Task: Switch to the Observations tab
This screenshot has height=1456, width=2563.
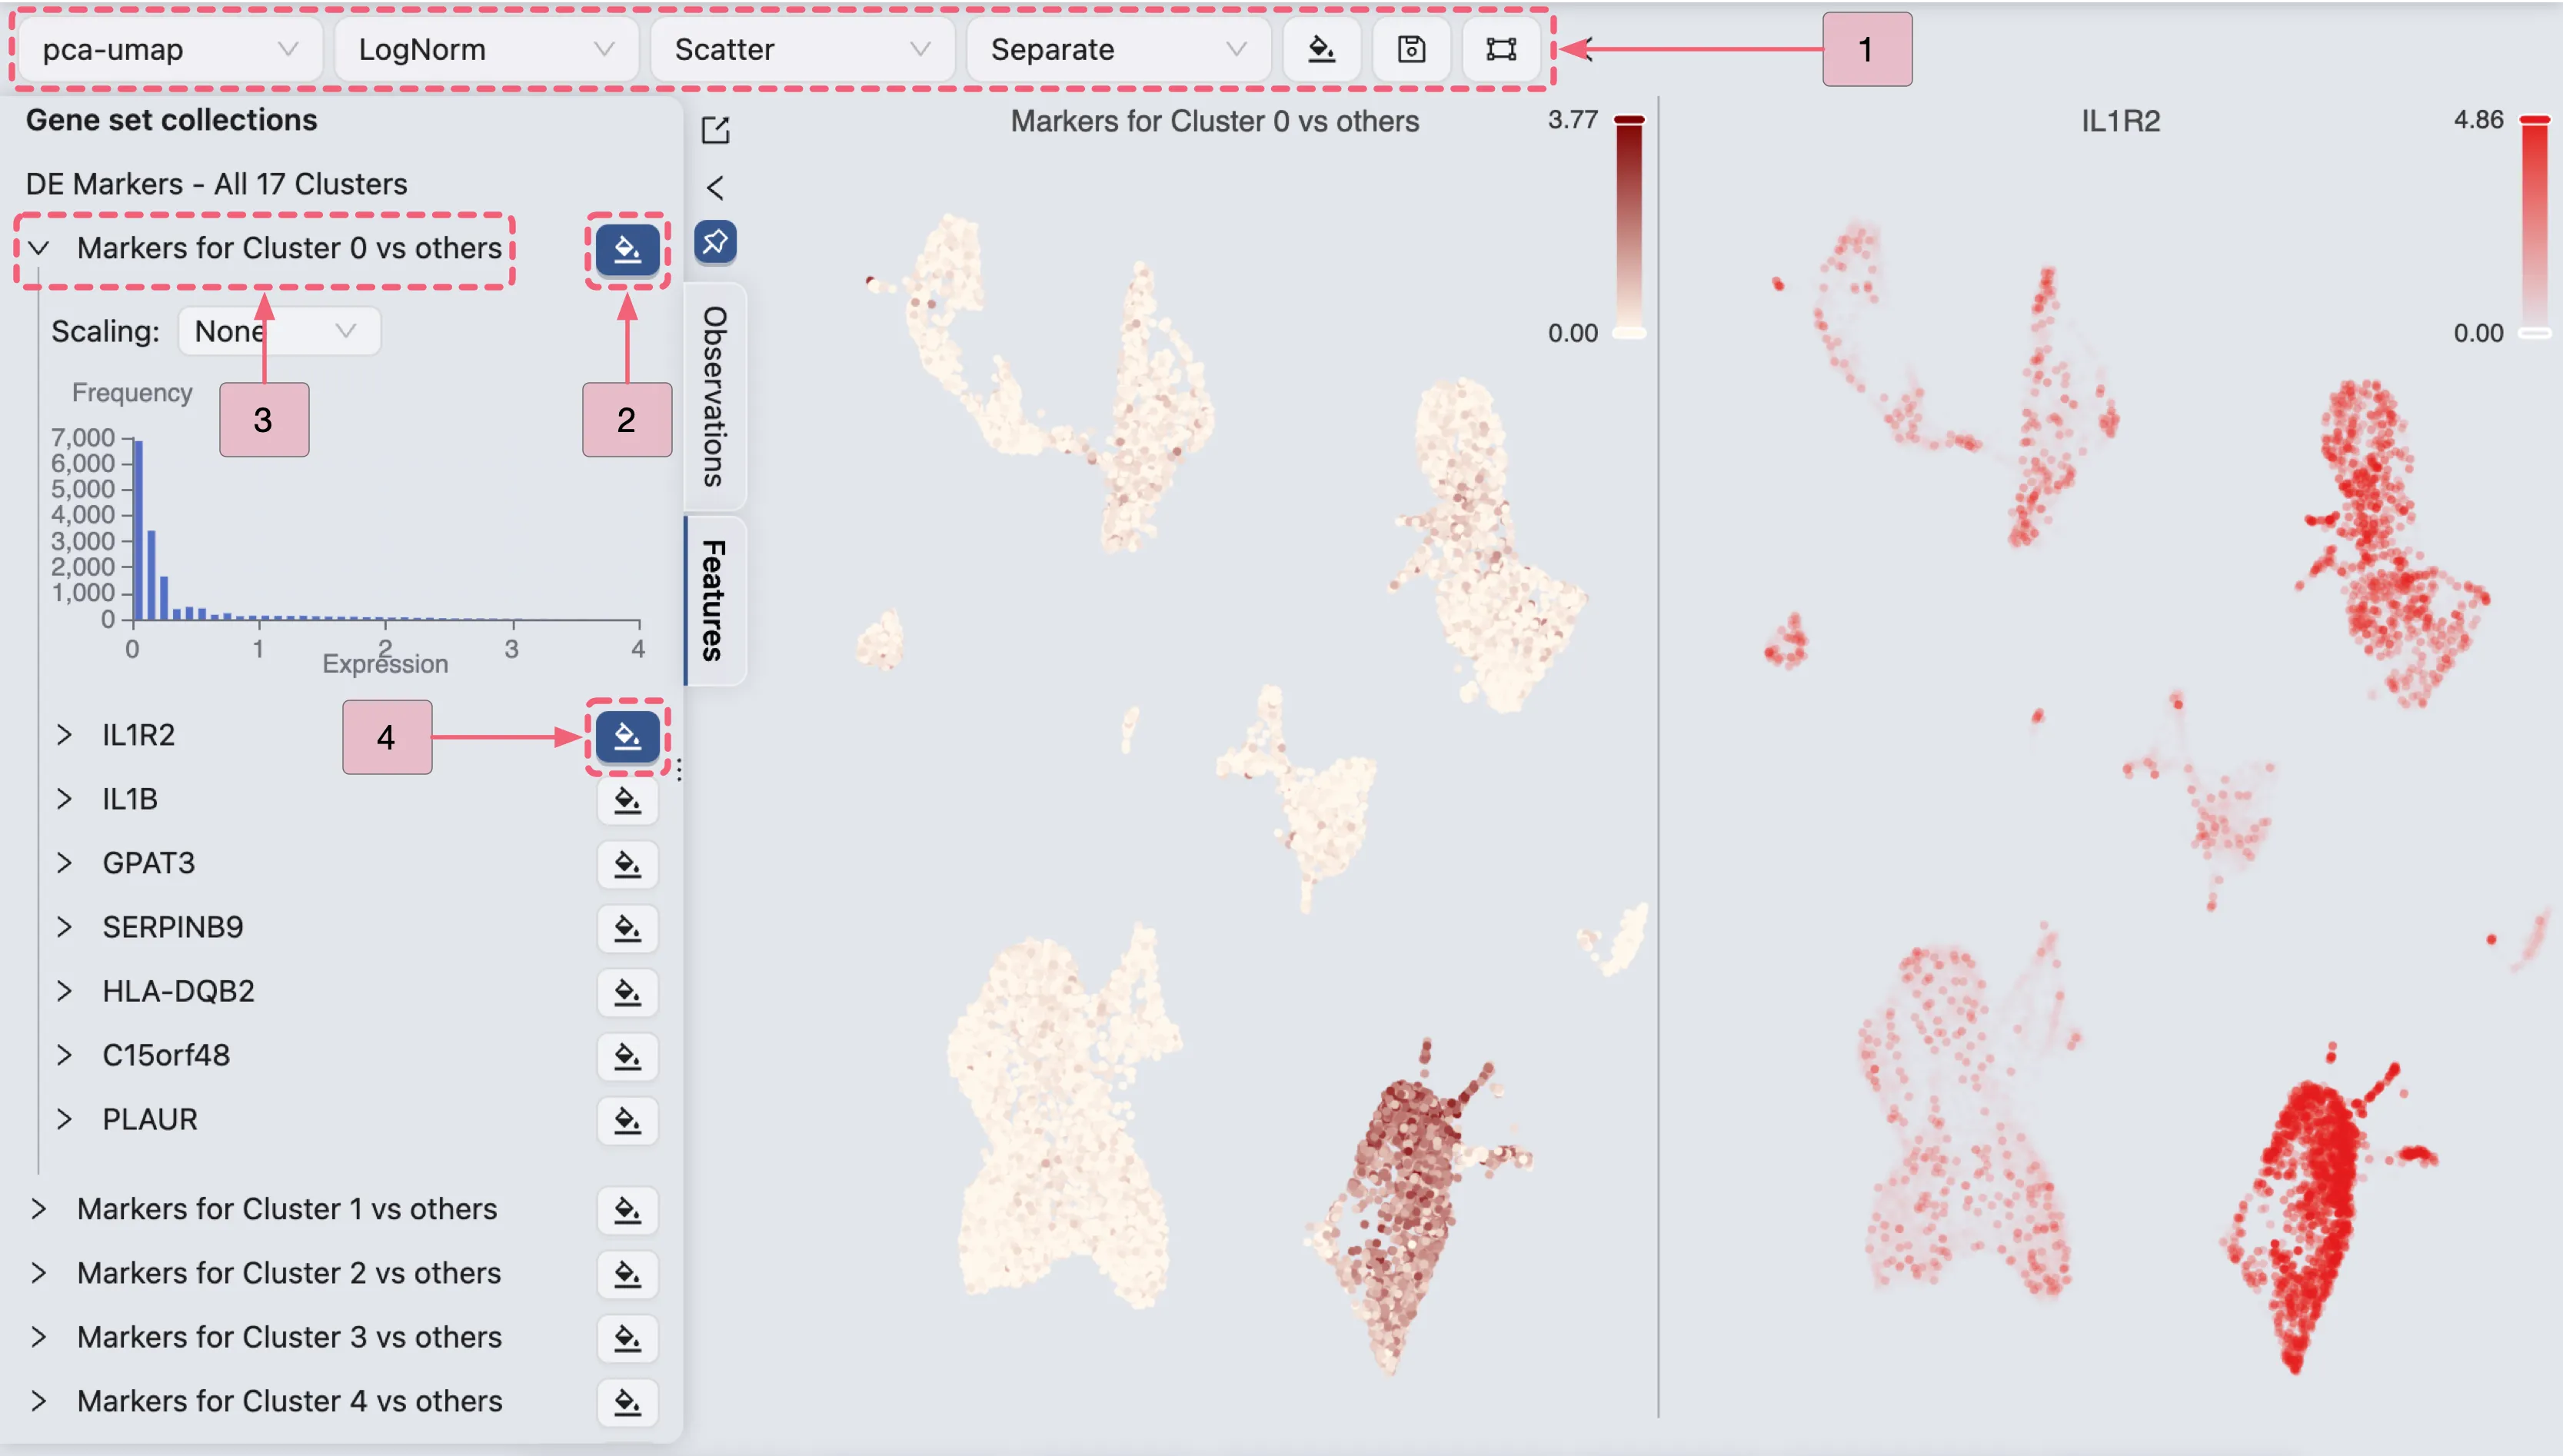Action: 714,396
